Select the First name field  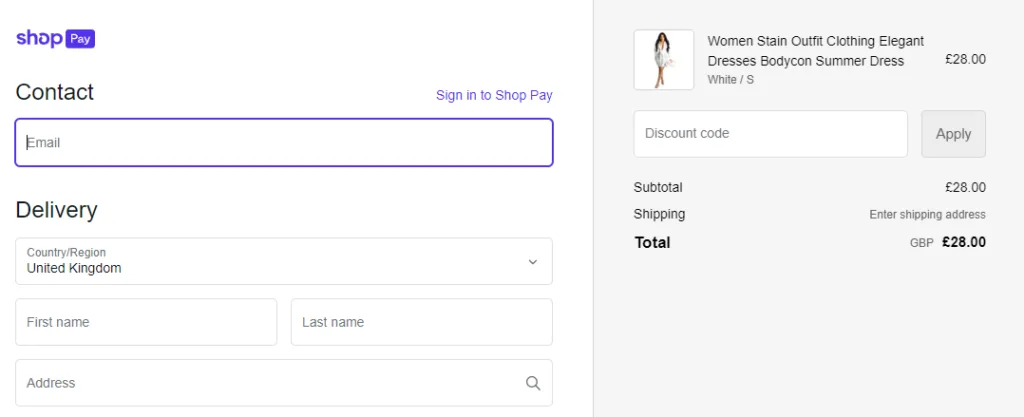coord(146,322)
